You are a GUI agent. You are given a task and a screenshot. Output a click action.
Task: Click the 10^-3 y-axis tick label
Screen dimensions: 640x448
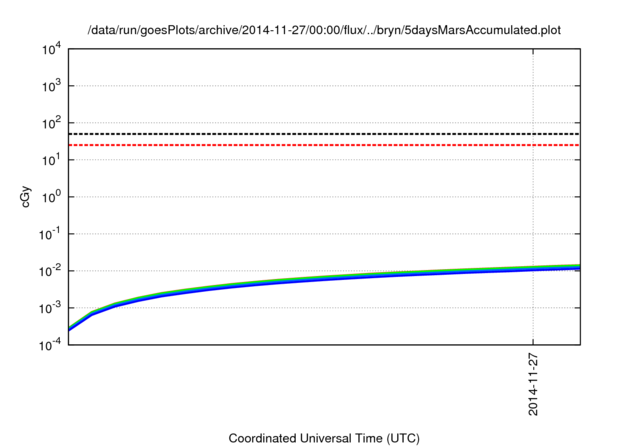(x=51, y=308)
